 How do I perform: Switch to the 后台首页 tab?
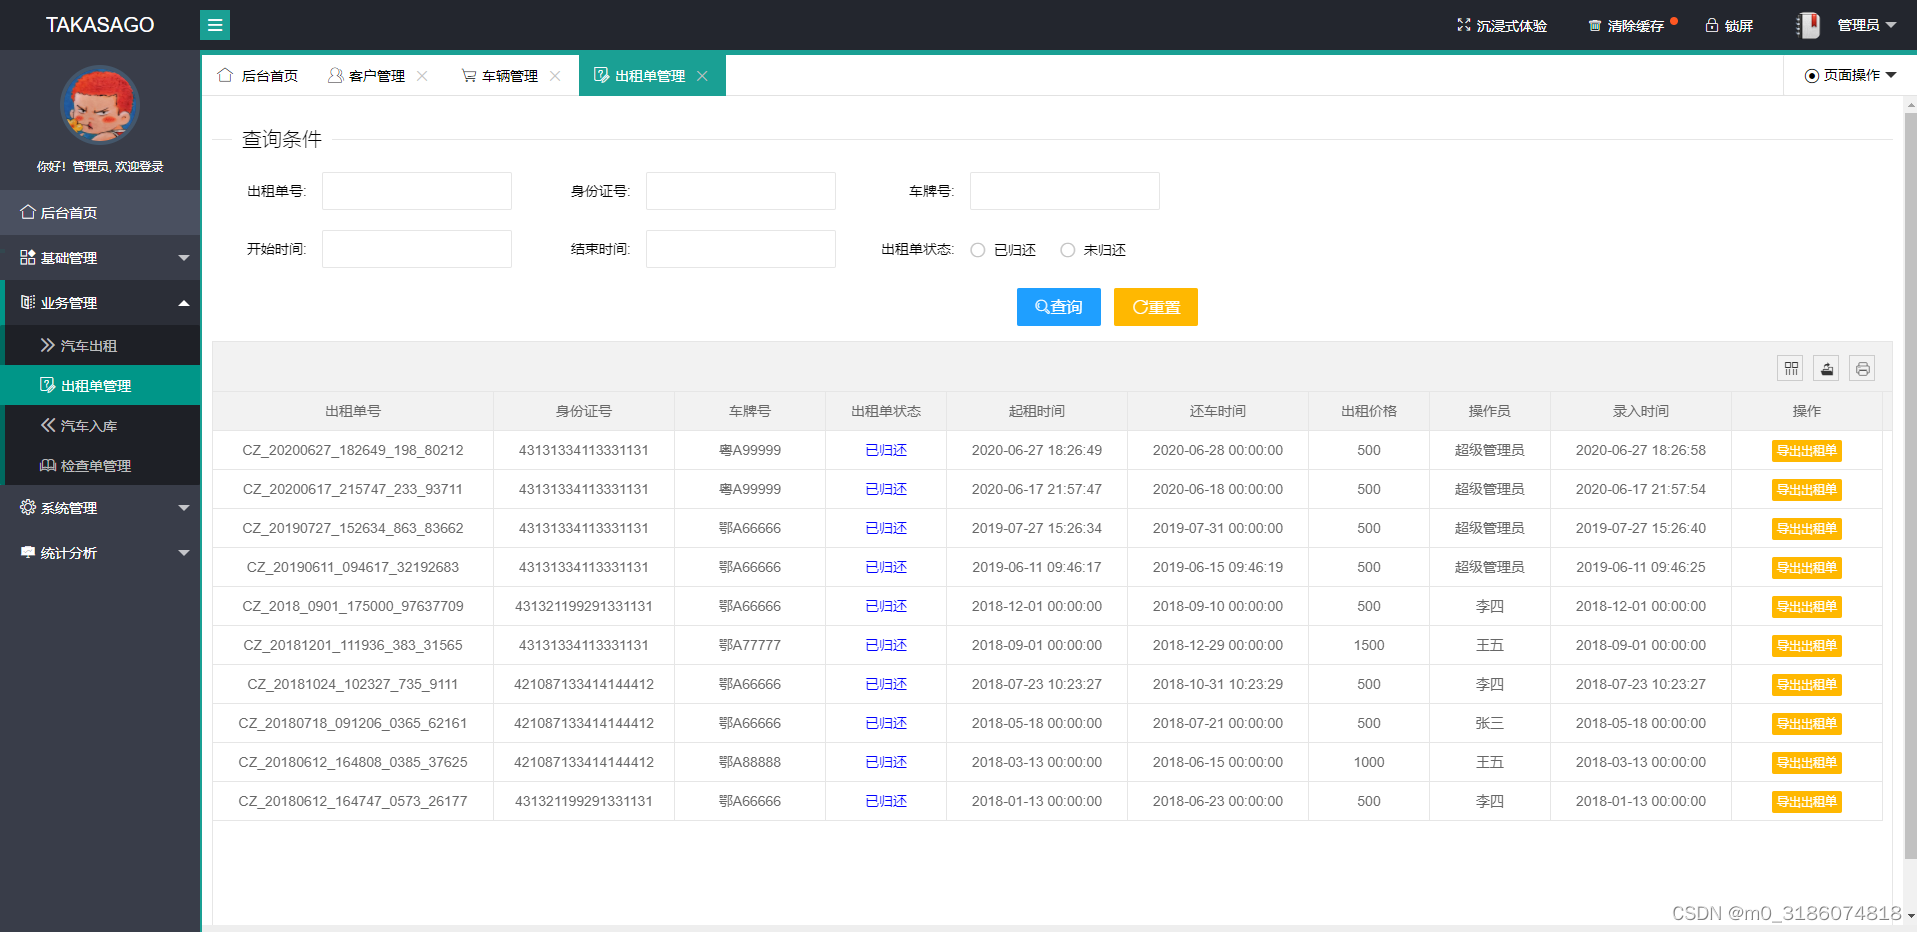click(258, 76)
